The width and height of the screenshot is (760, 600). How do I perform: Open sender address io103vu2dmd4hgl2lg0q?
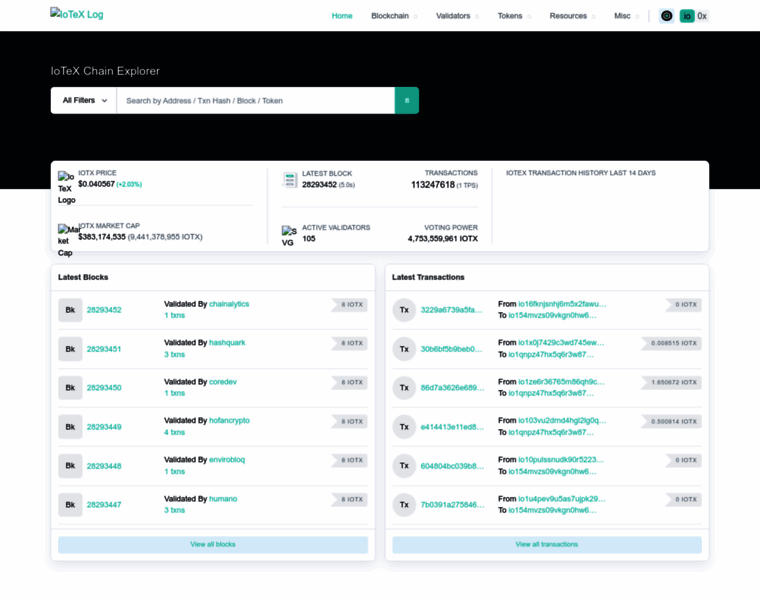pyautogui.click(x=562, y=420)
